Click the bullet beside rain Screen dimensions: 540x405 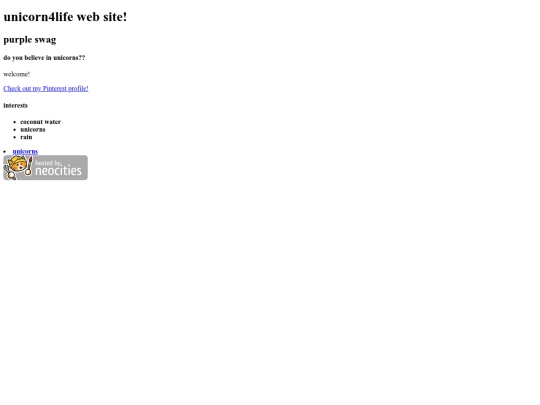click(x=14, y=137)
